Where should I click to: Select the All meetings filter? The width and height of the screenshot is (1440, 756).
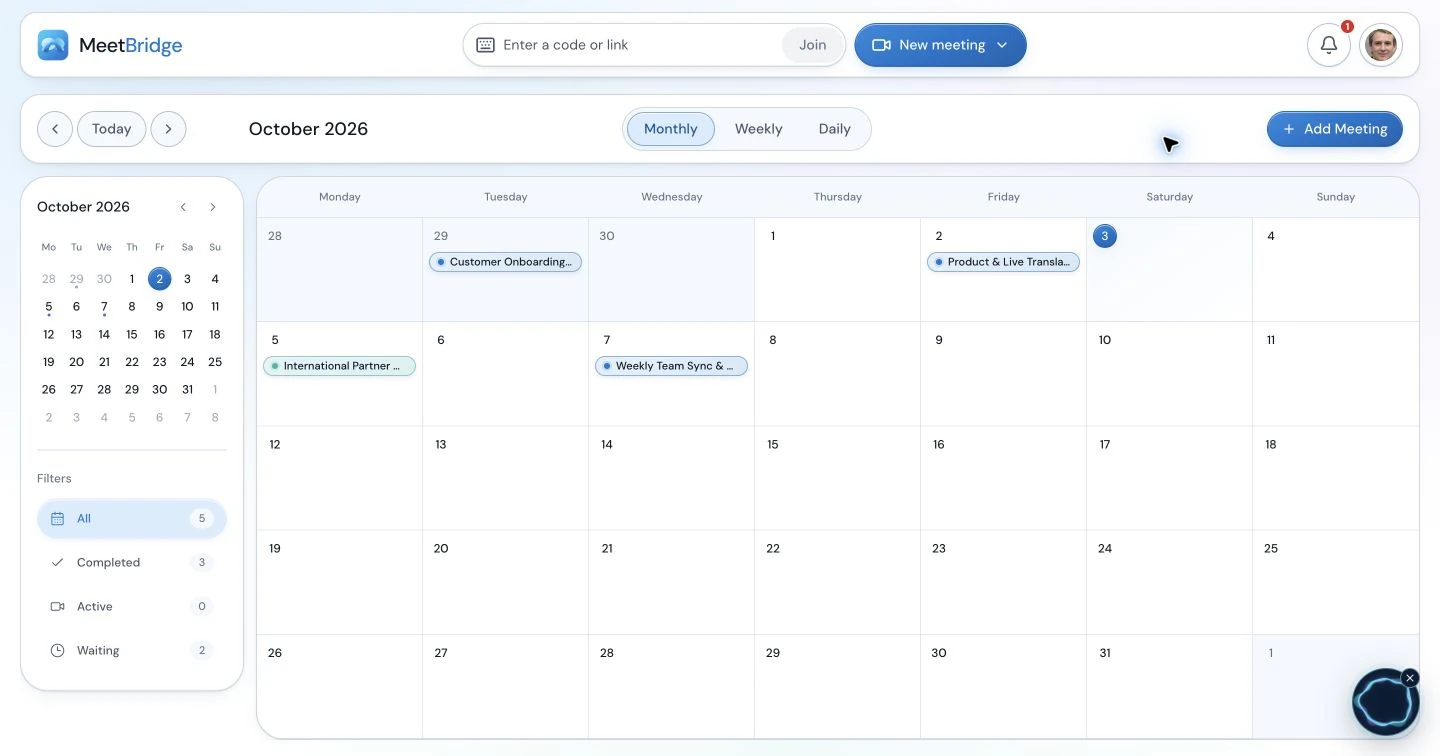click(132, 519)
